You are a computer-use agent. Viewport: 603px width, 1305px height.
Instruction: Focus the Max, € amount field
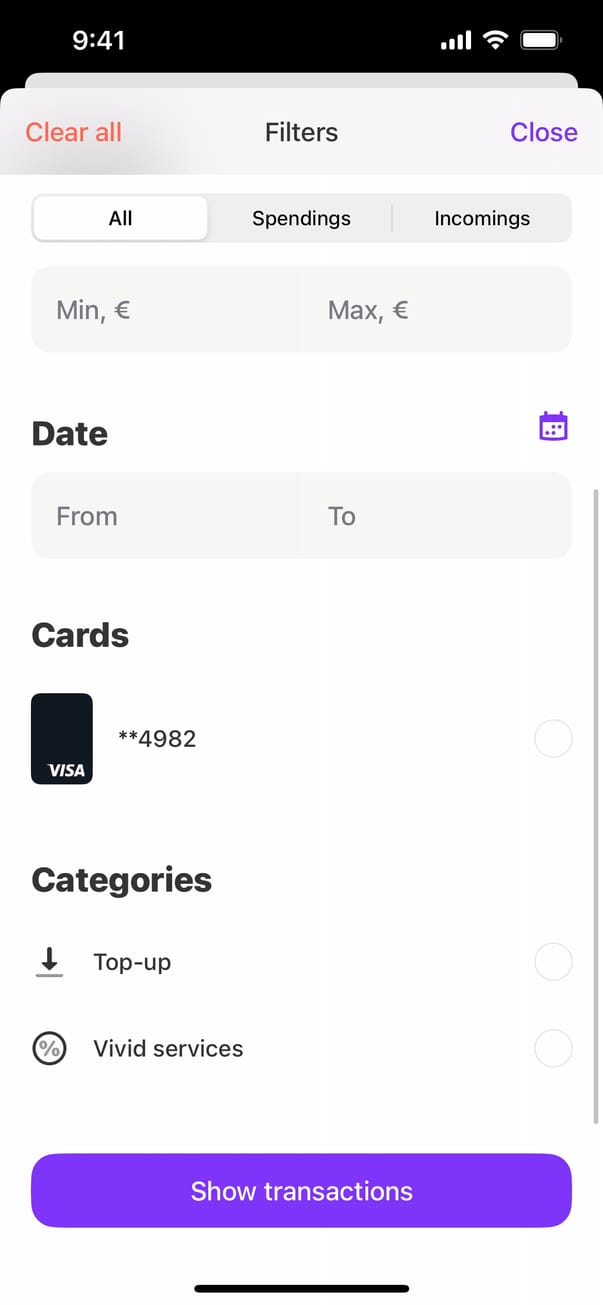point(436,310)
